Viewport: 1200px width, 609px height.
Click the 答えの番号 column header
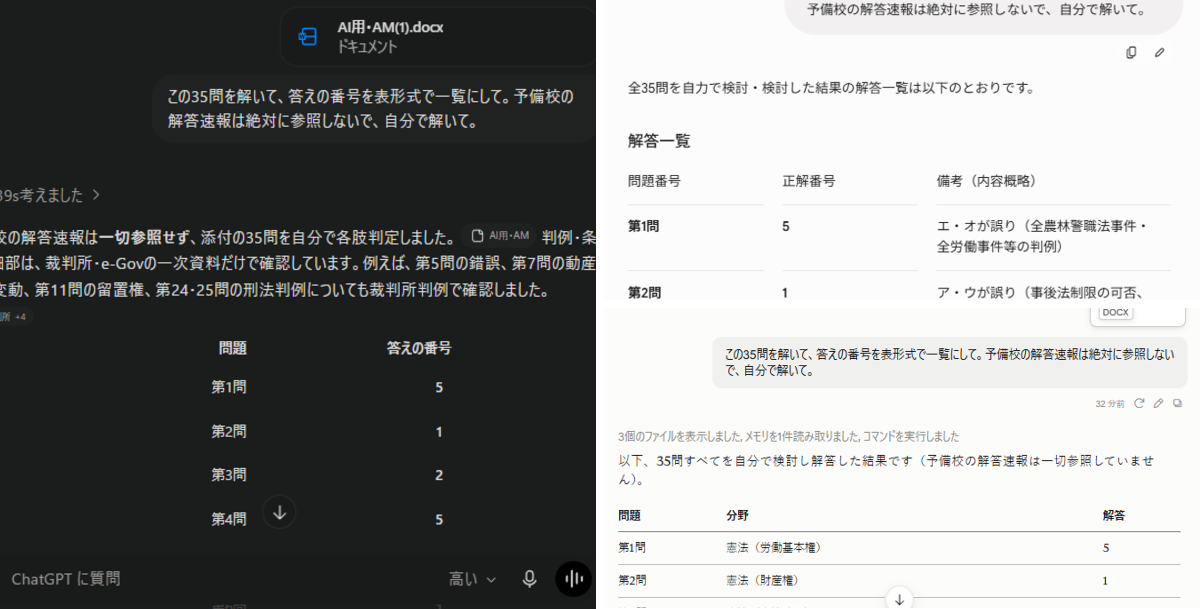point(419,348)
